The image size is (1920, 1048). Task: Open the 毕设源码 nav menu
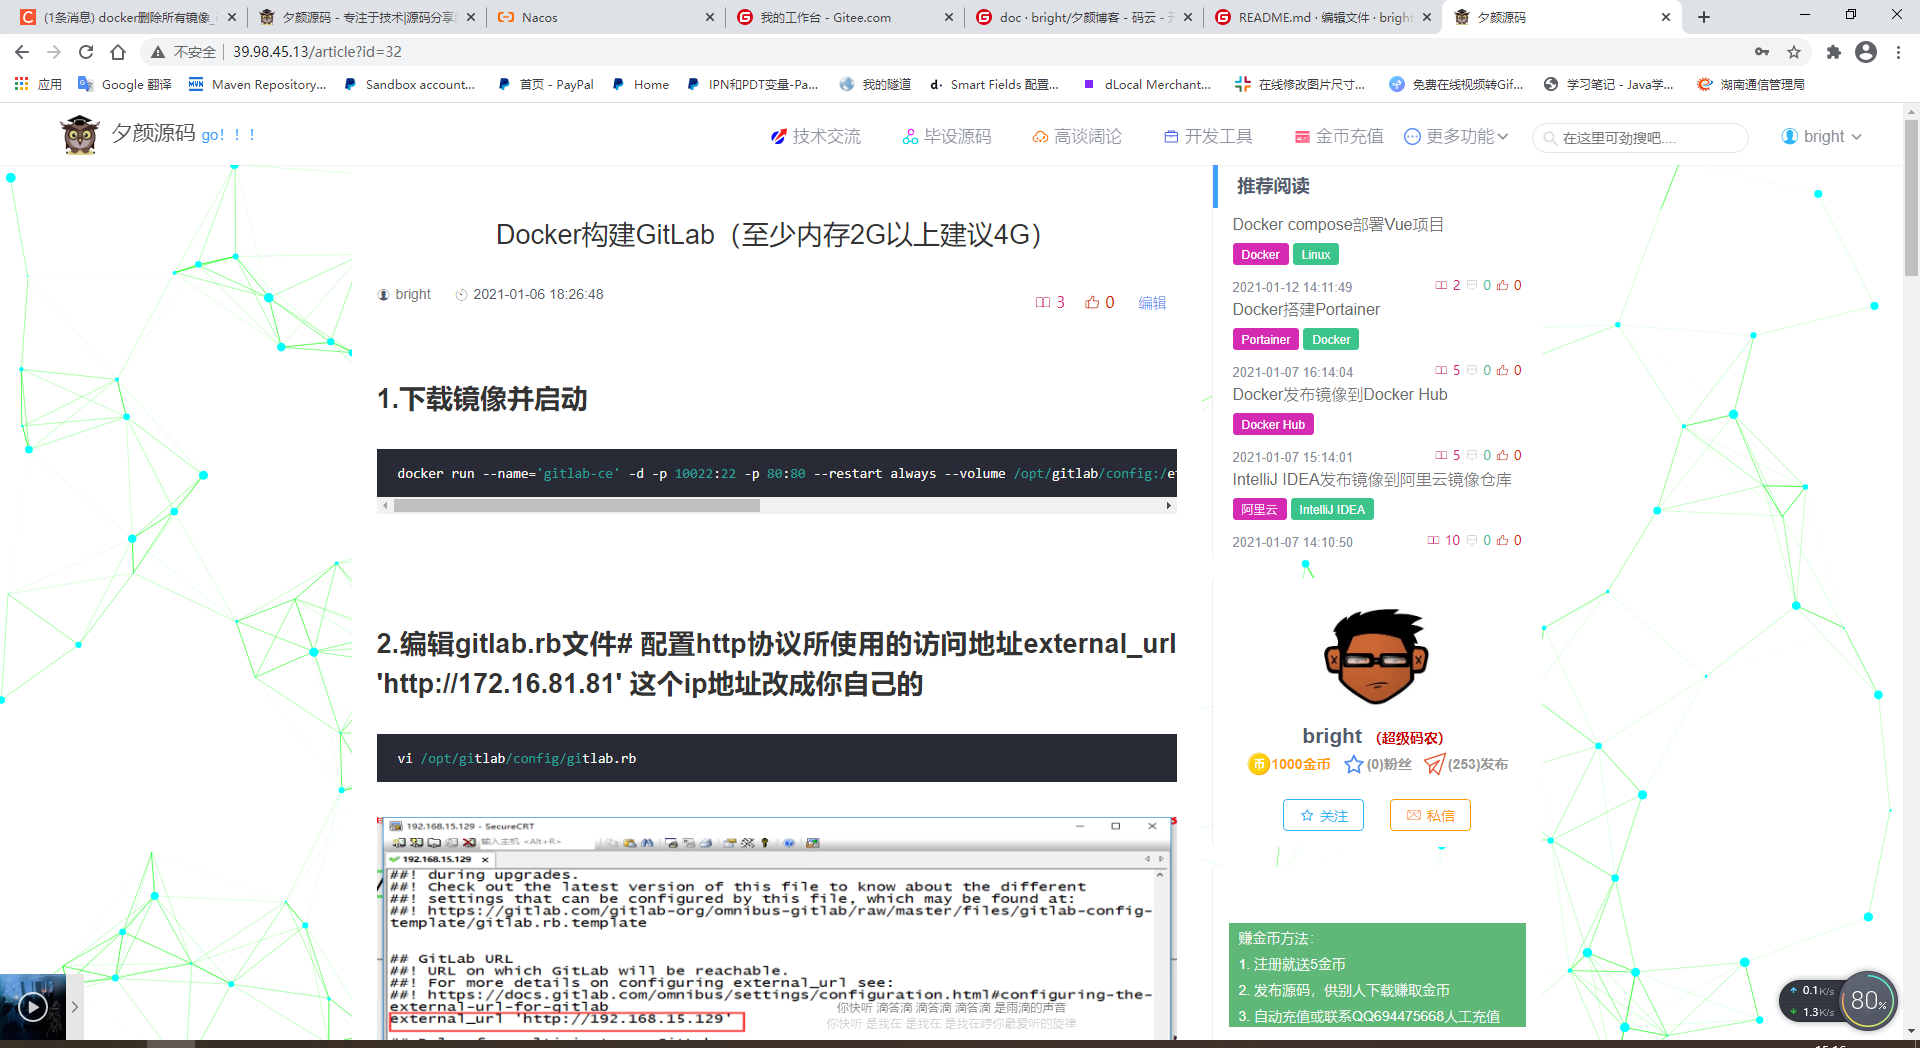946,136
